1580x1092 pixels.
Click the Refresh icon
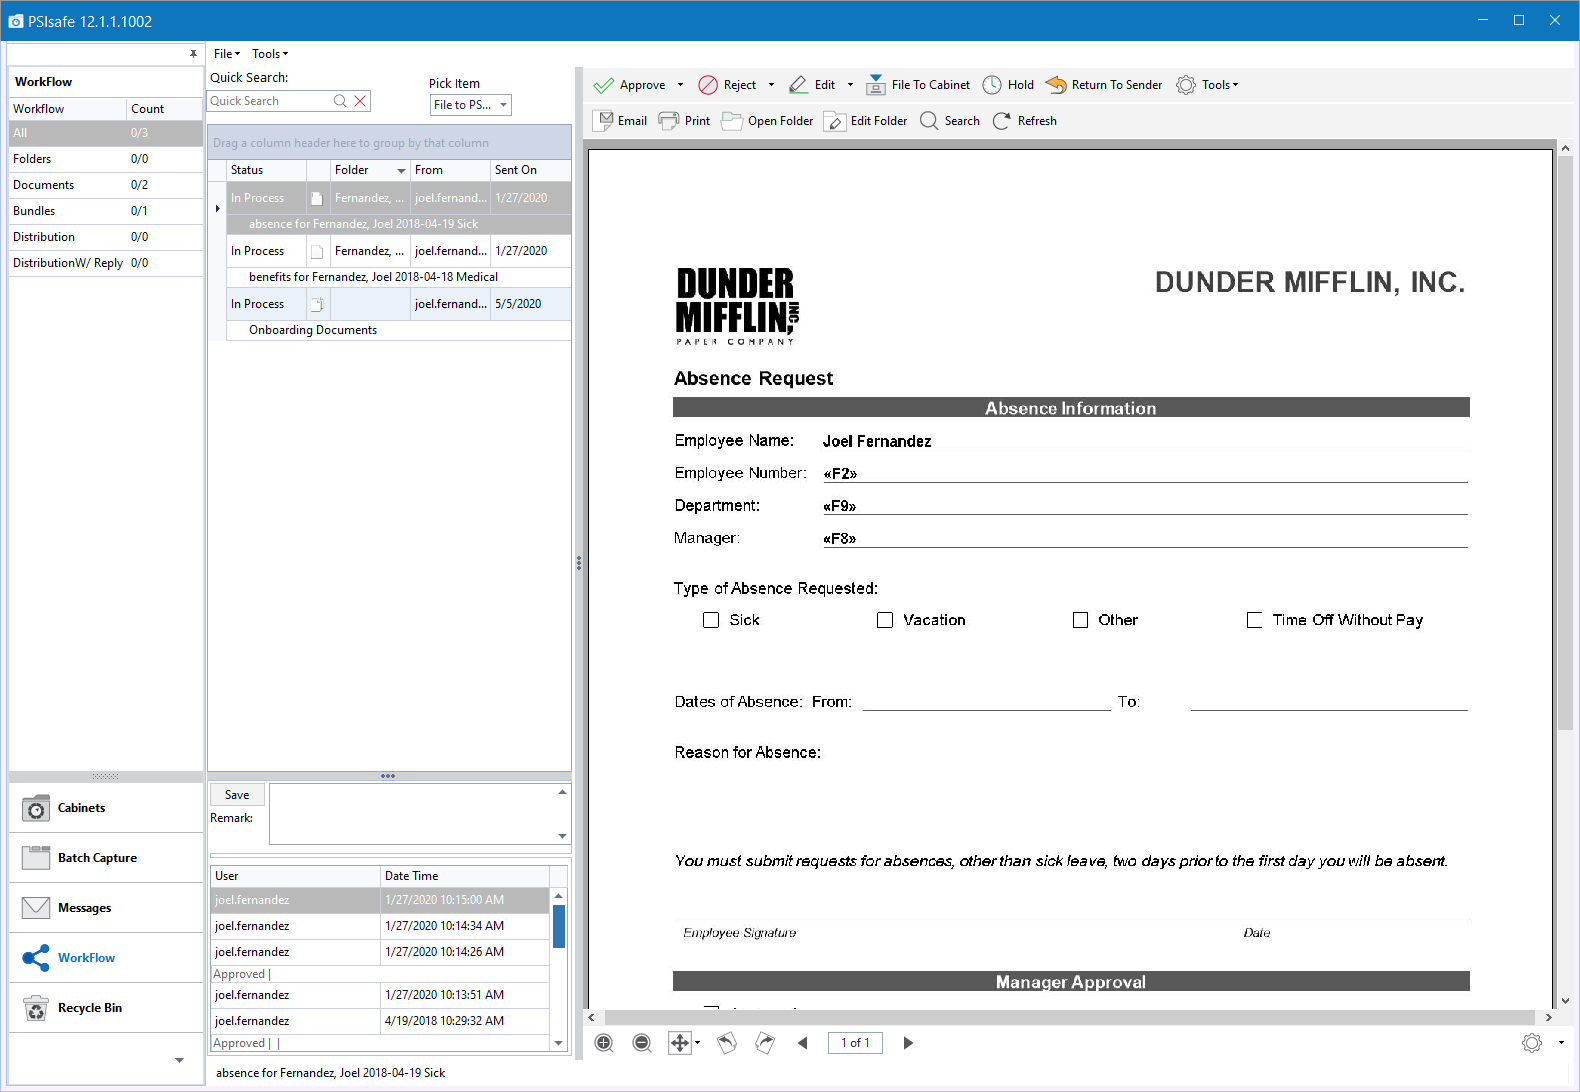click(x=1002, y=121)
